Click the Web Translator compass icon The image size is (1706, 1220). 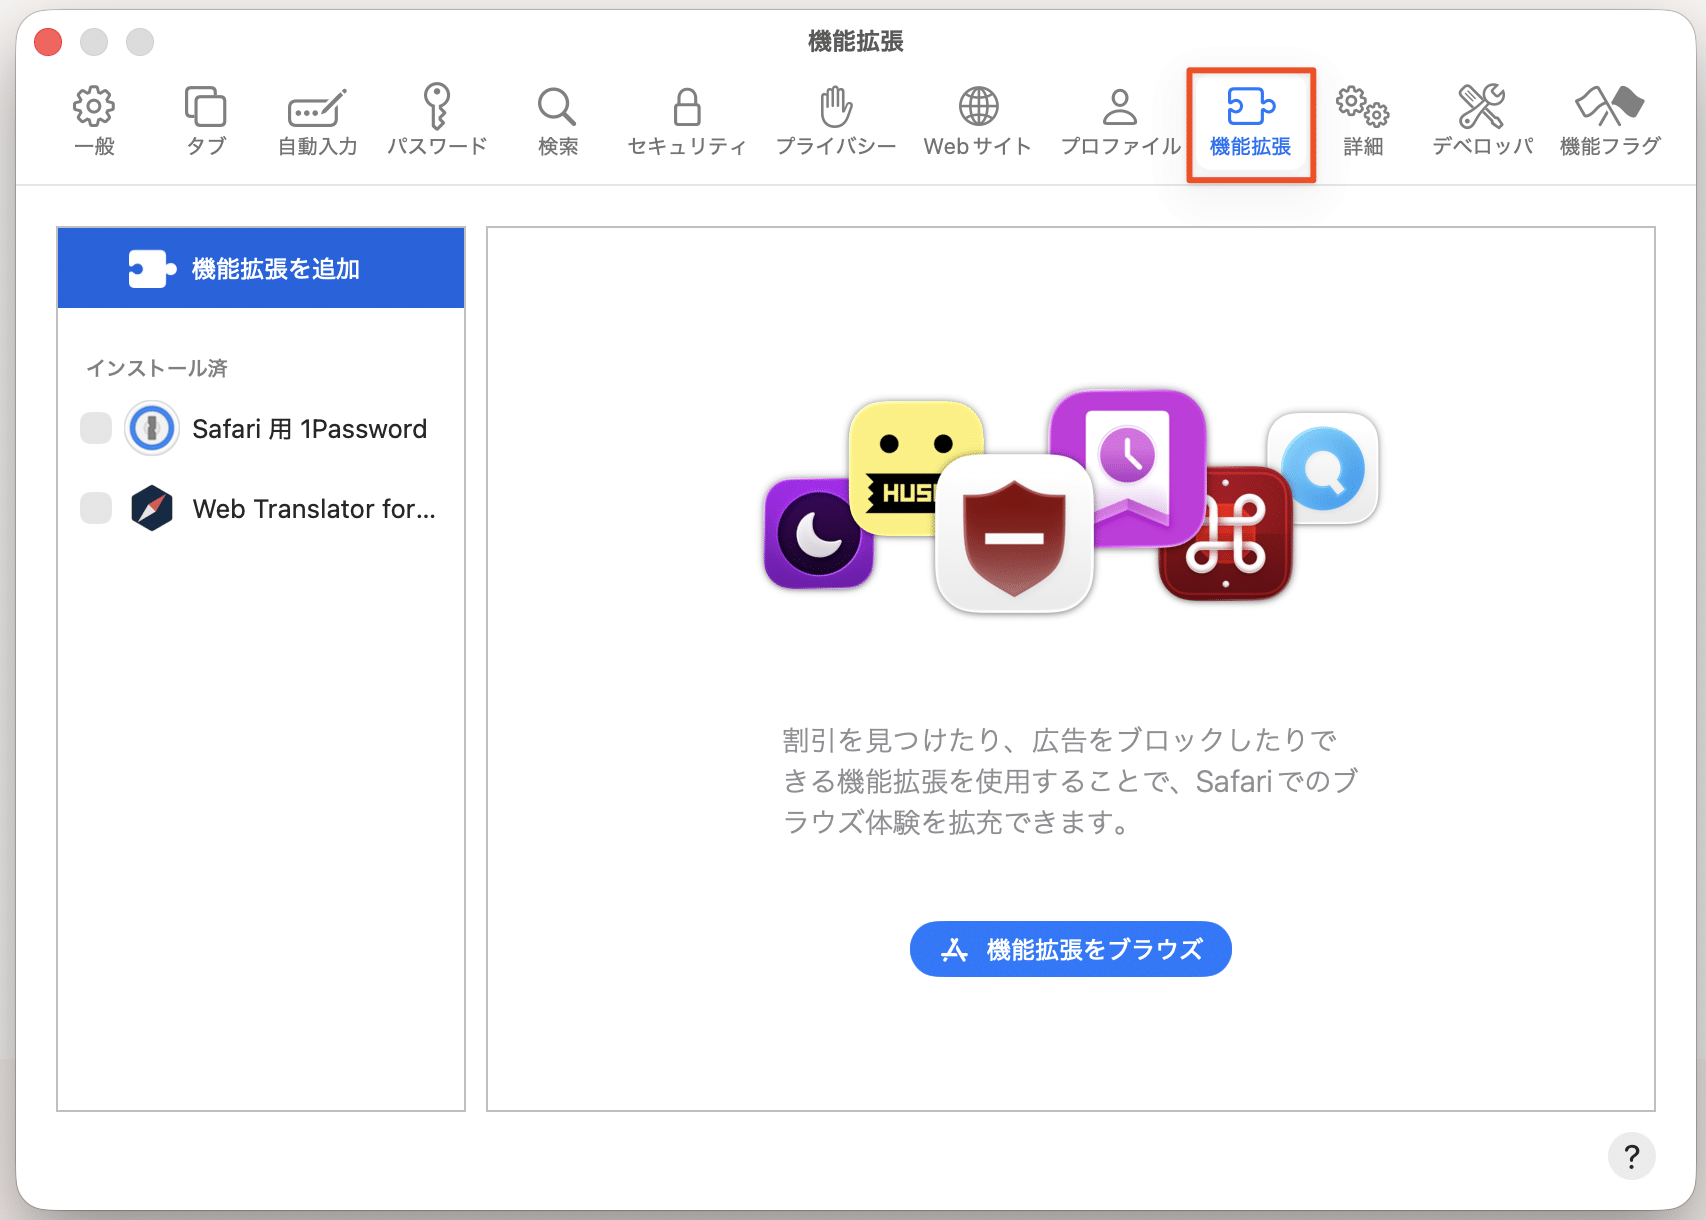[x=152, y=508]
